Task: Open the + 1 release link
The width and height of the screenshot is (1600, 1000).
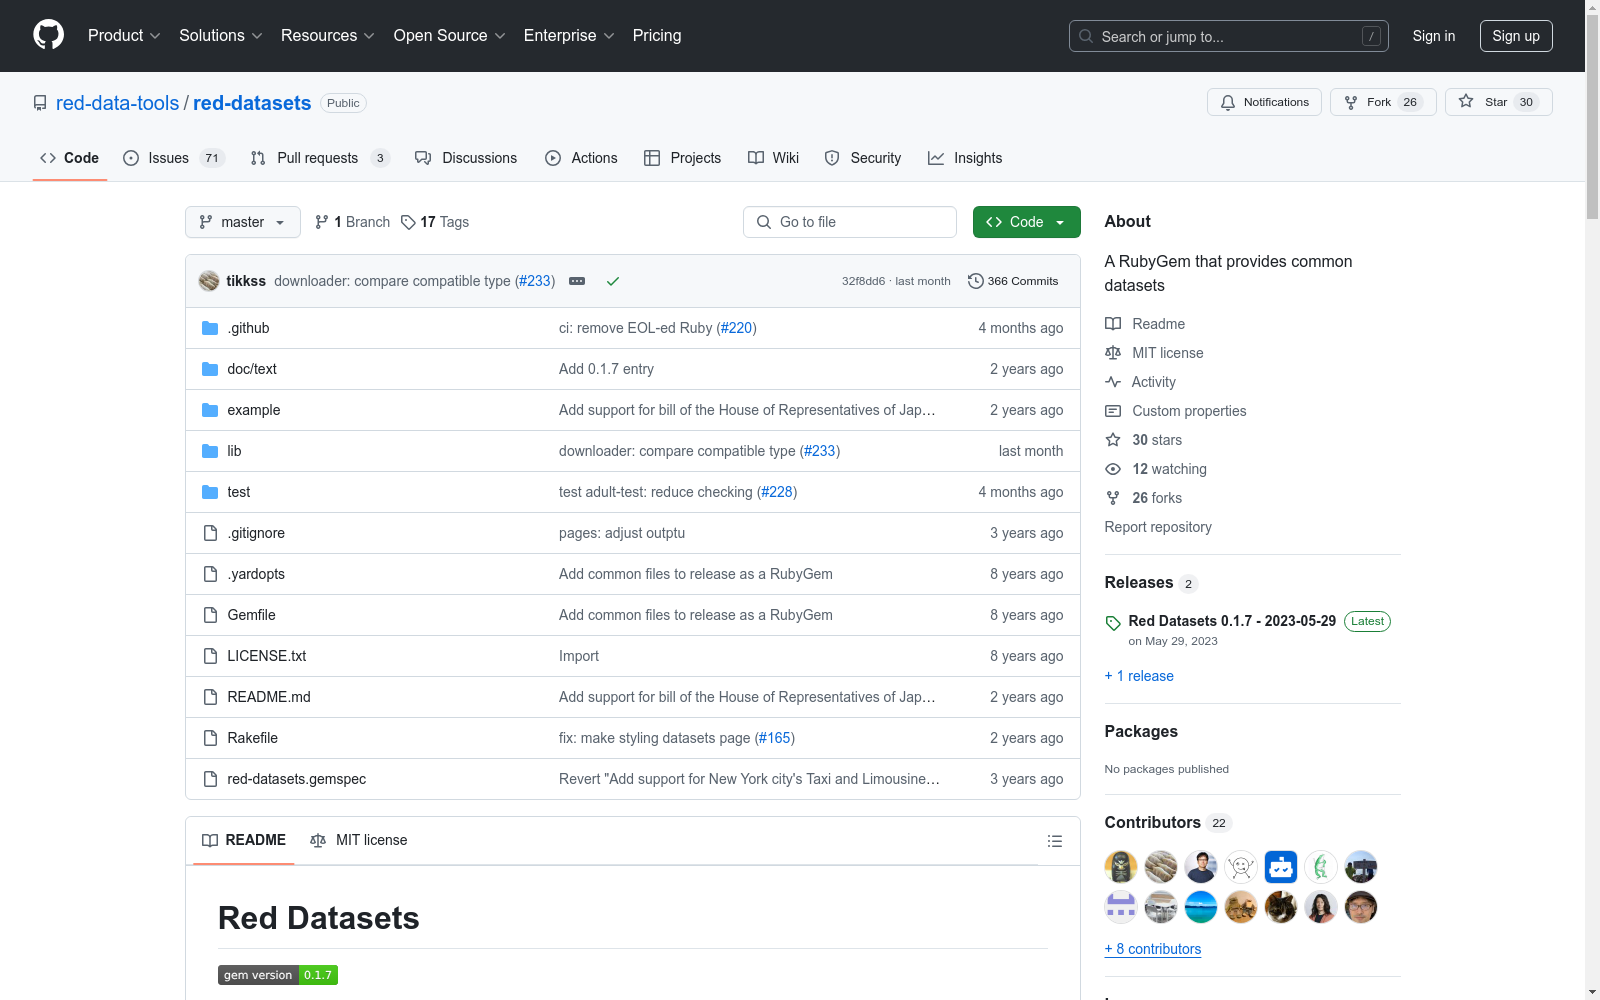Action: click(1139, 676)
